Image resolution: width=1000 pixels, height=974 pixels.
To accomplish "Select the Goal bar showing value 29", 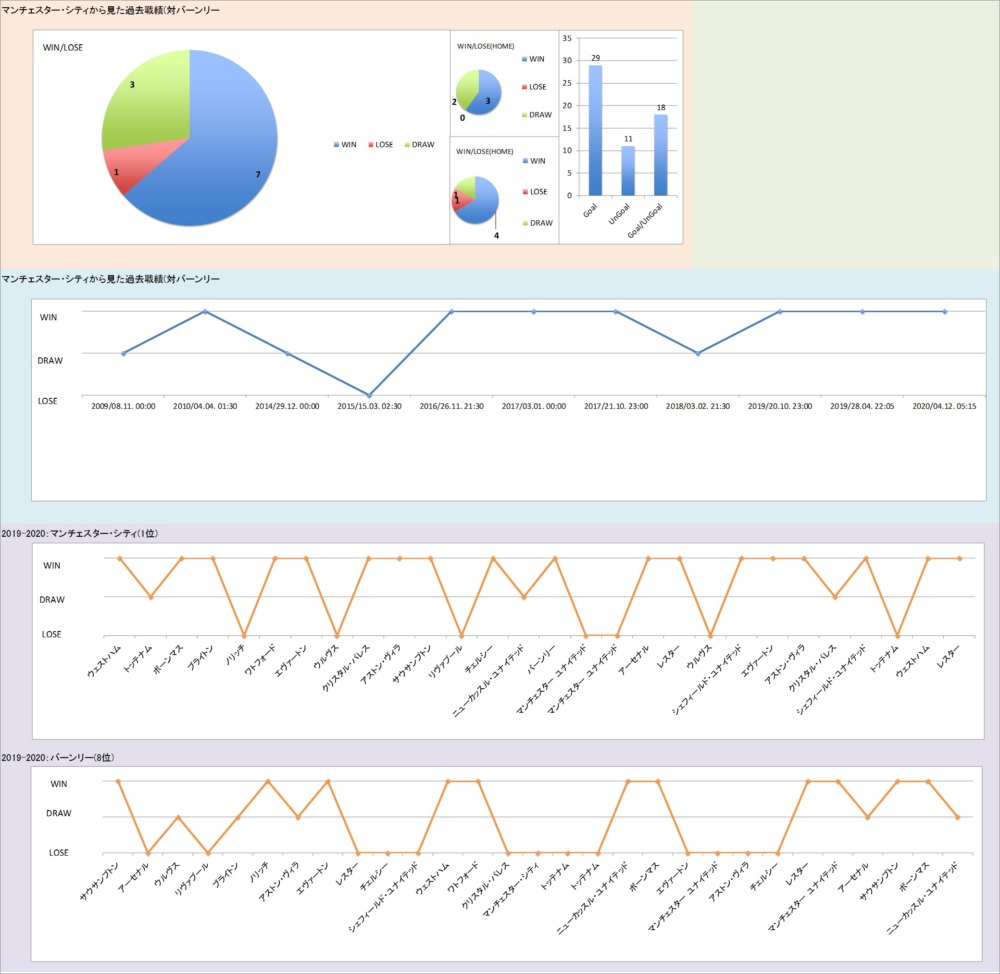I will tap(595, 130).
